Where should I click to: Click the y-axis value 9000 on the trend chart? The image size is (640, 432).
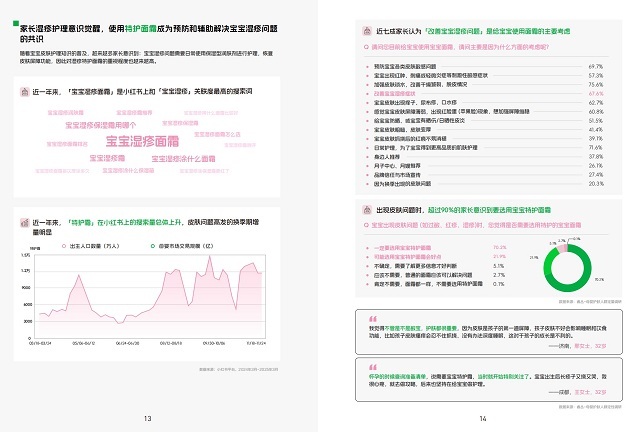[x=26, y=287]
